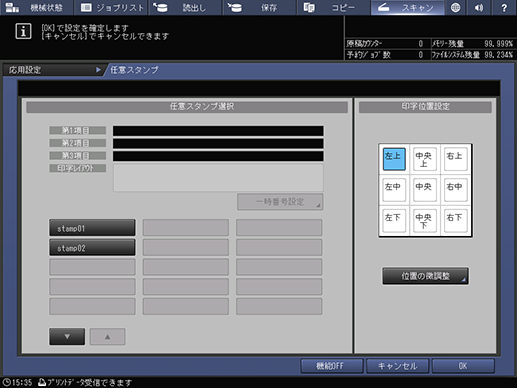Click the 印字レイアウト preview box

click(x=218, y=177)
